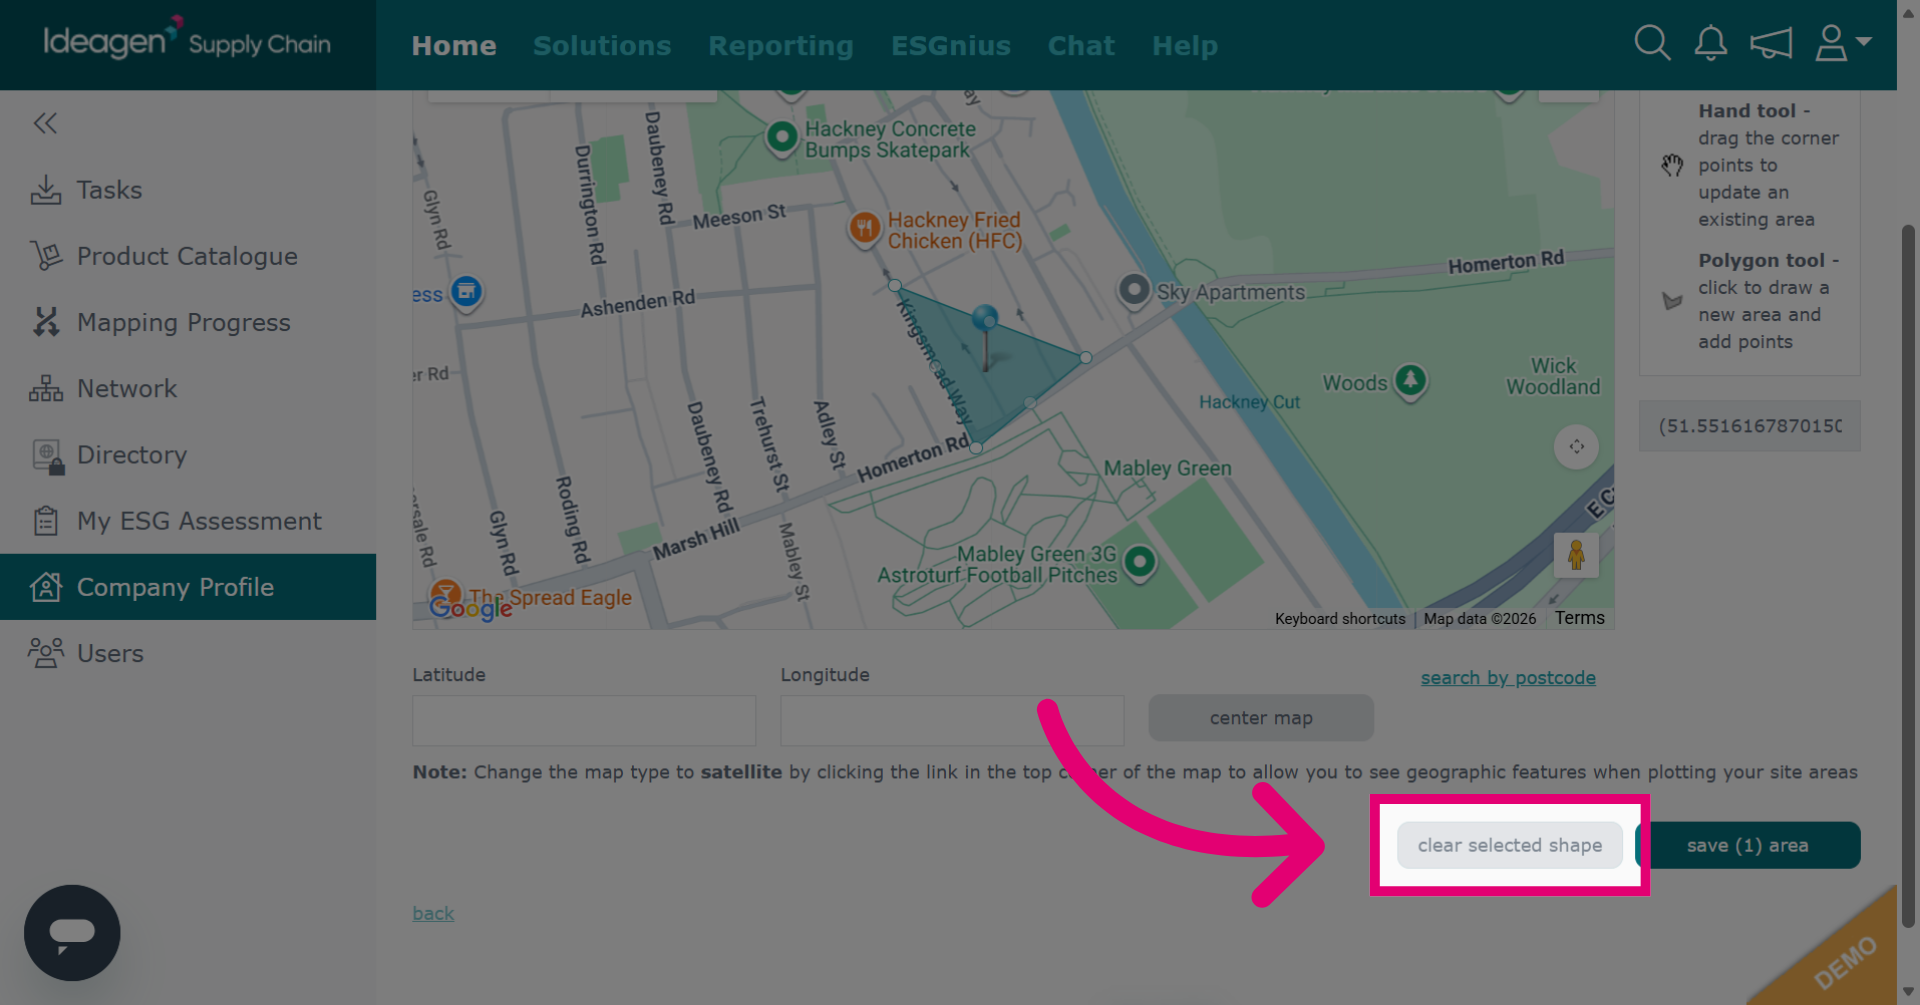Open the notifications bell

pyautogui.click(x=1711, y=43)
